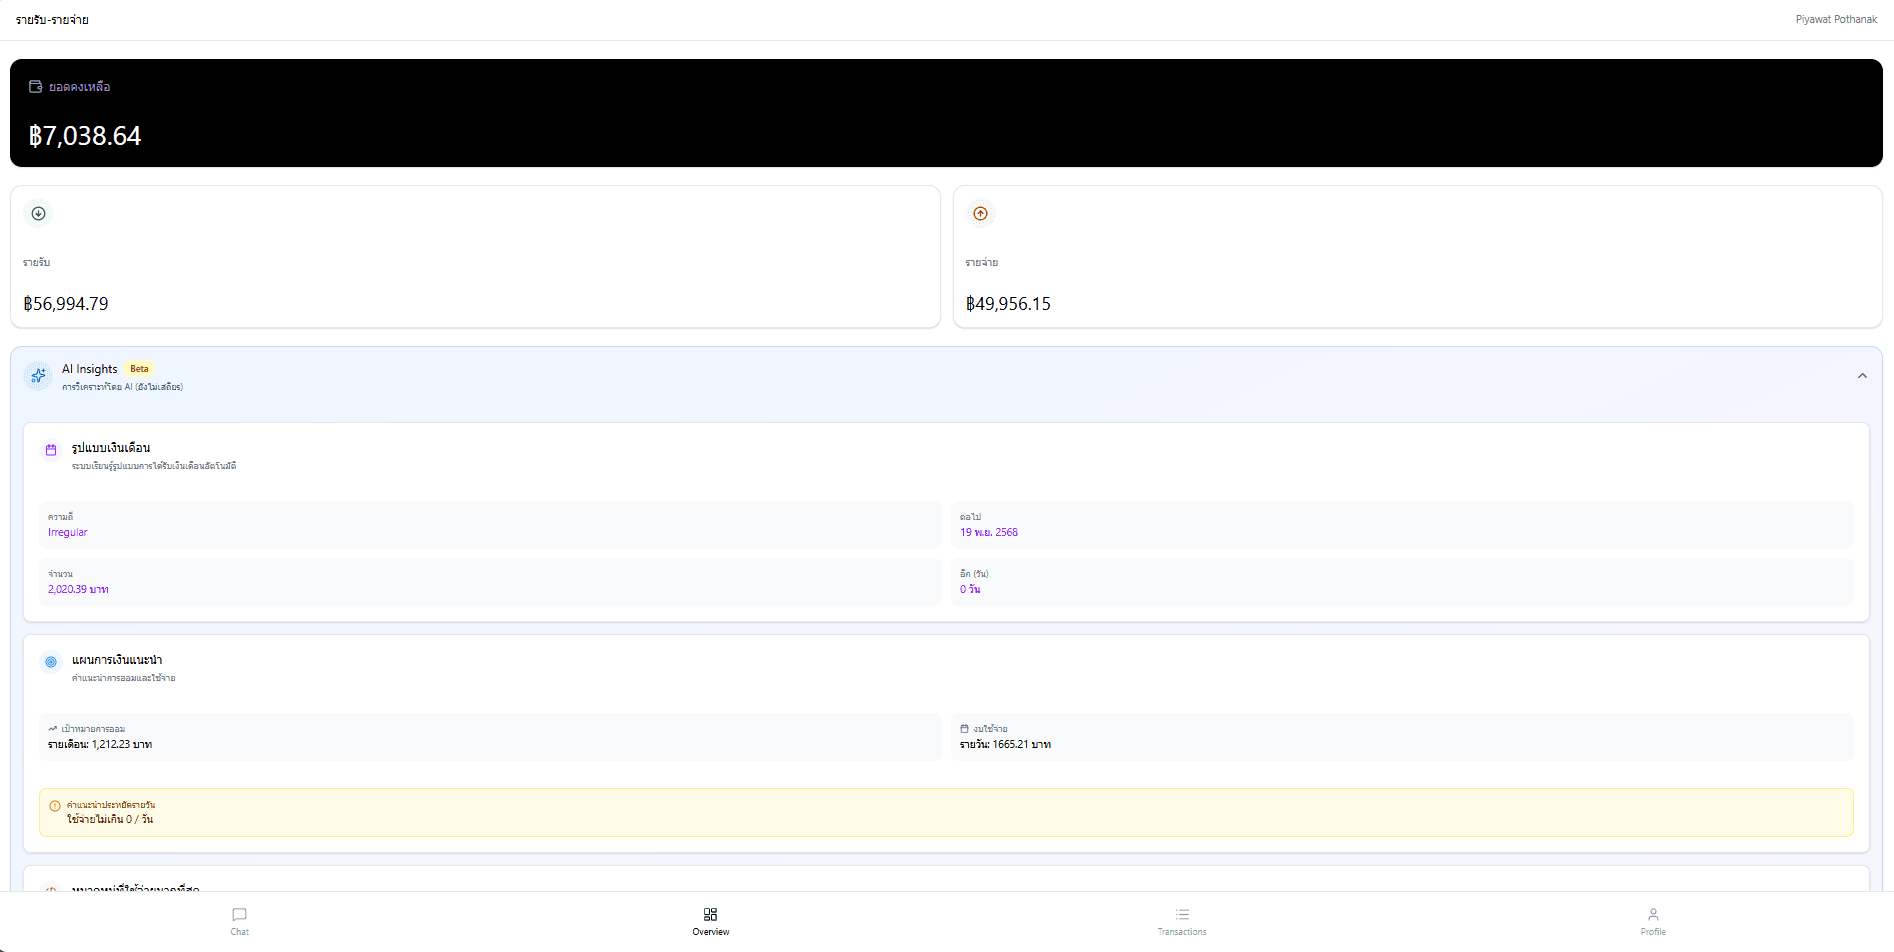Image resolution: width=1894 pixels, height=952 pixels.
Task: Click the wallet icon on the balance card
Action: (36, 86)
